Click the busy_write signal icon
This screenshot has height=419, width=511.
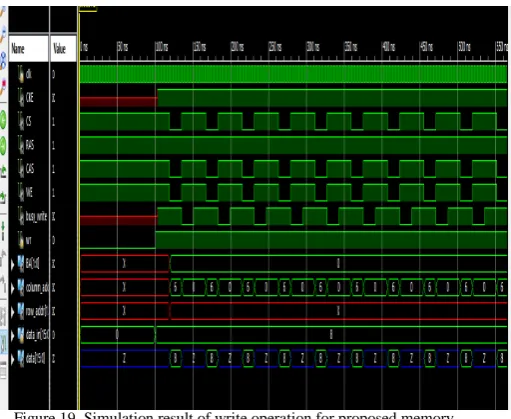pyautogui.click(x=21, y=216)
